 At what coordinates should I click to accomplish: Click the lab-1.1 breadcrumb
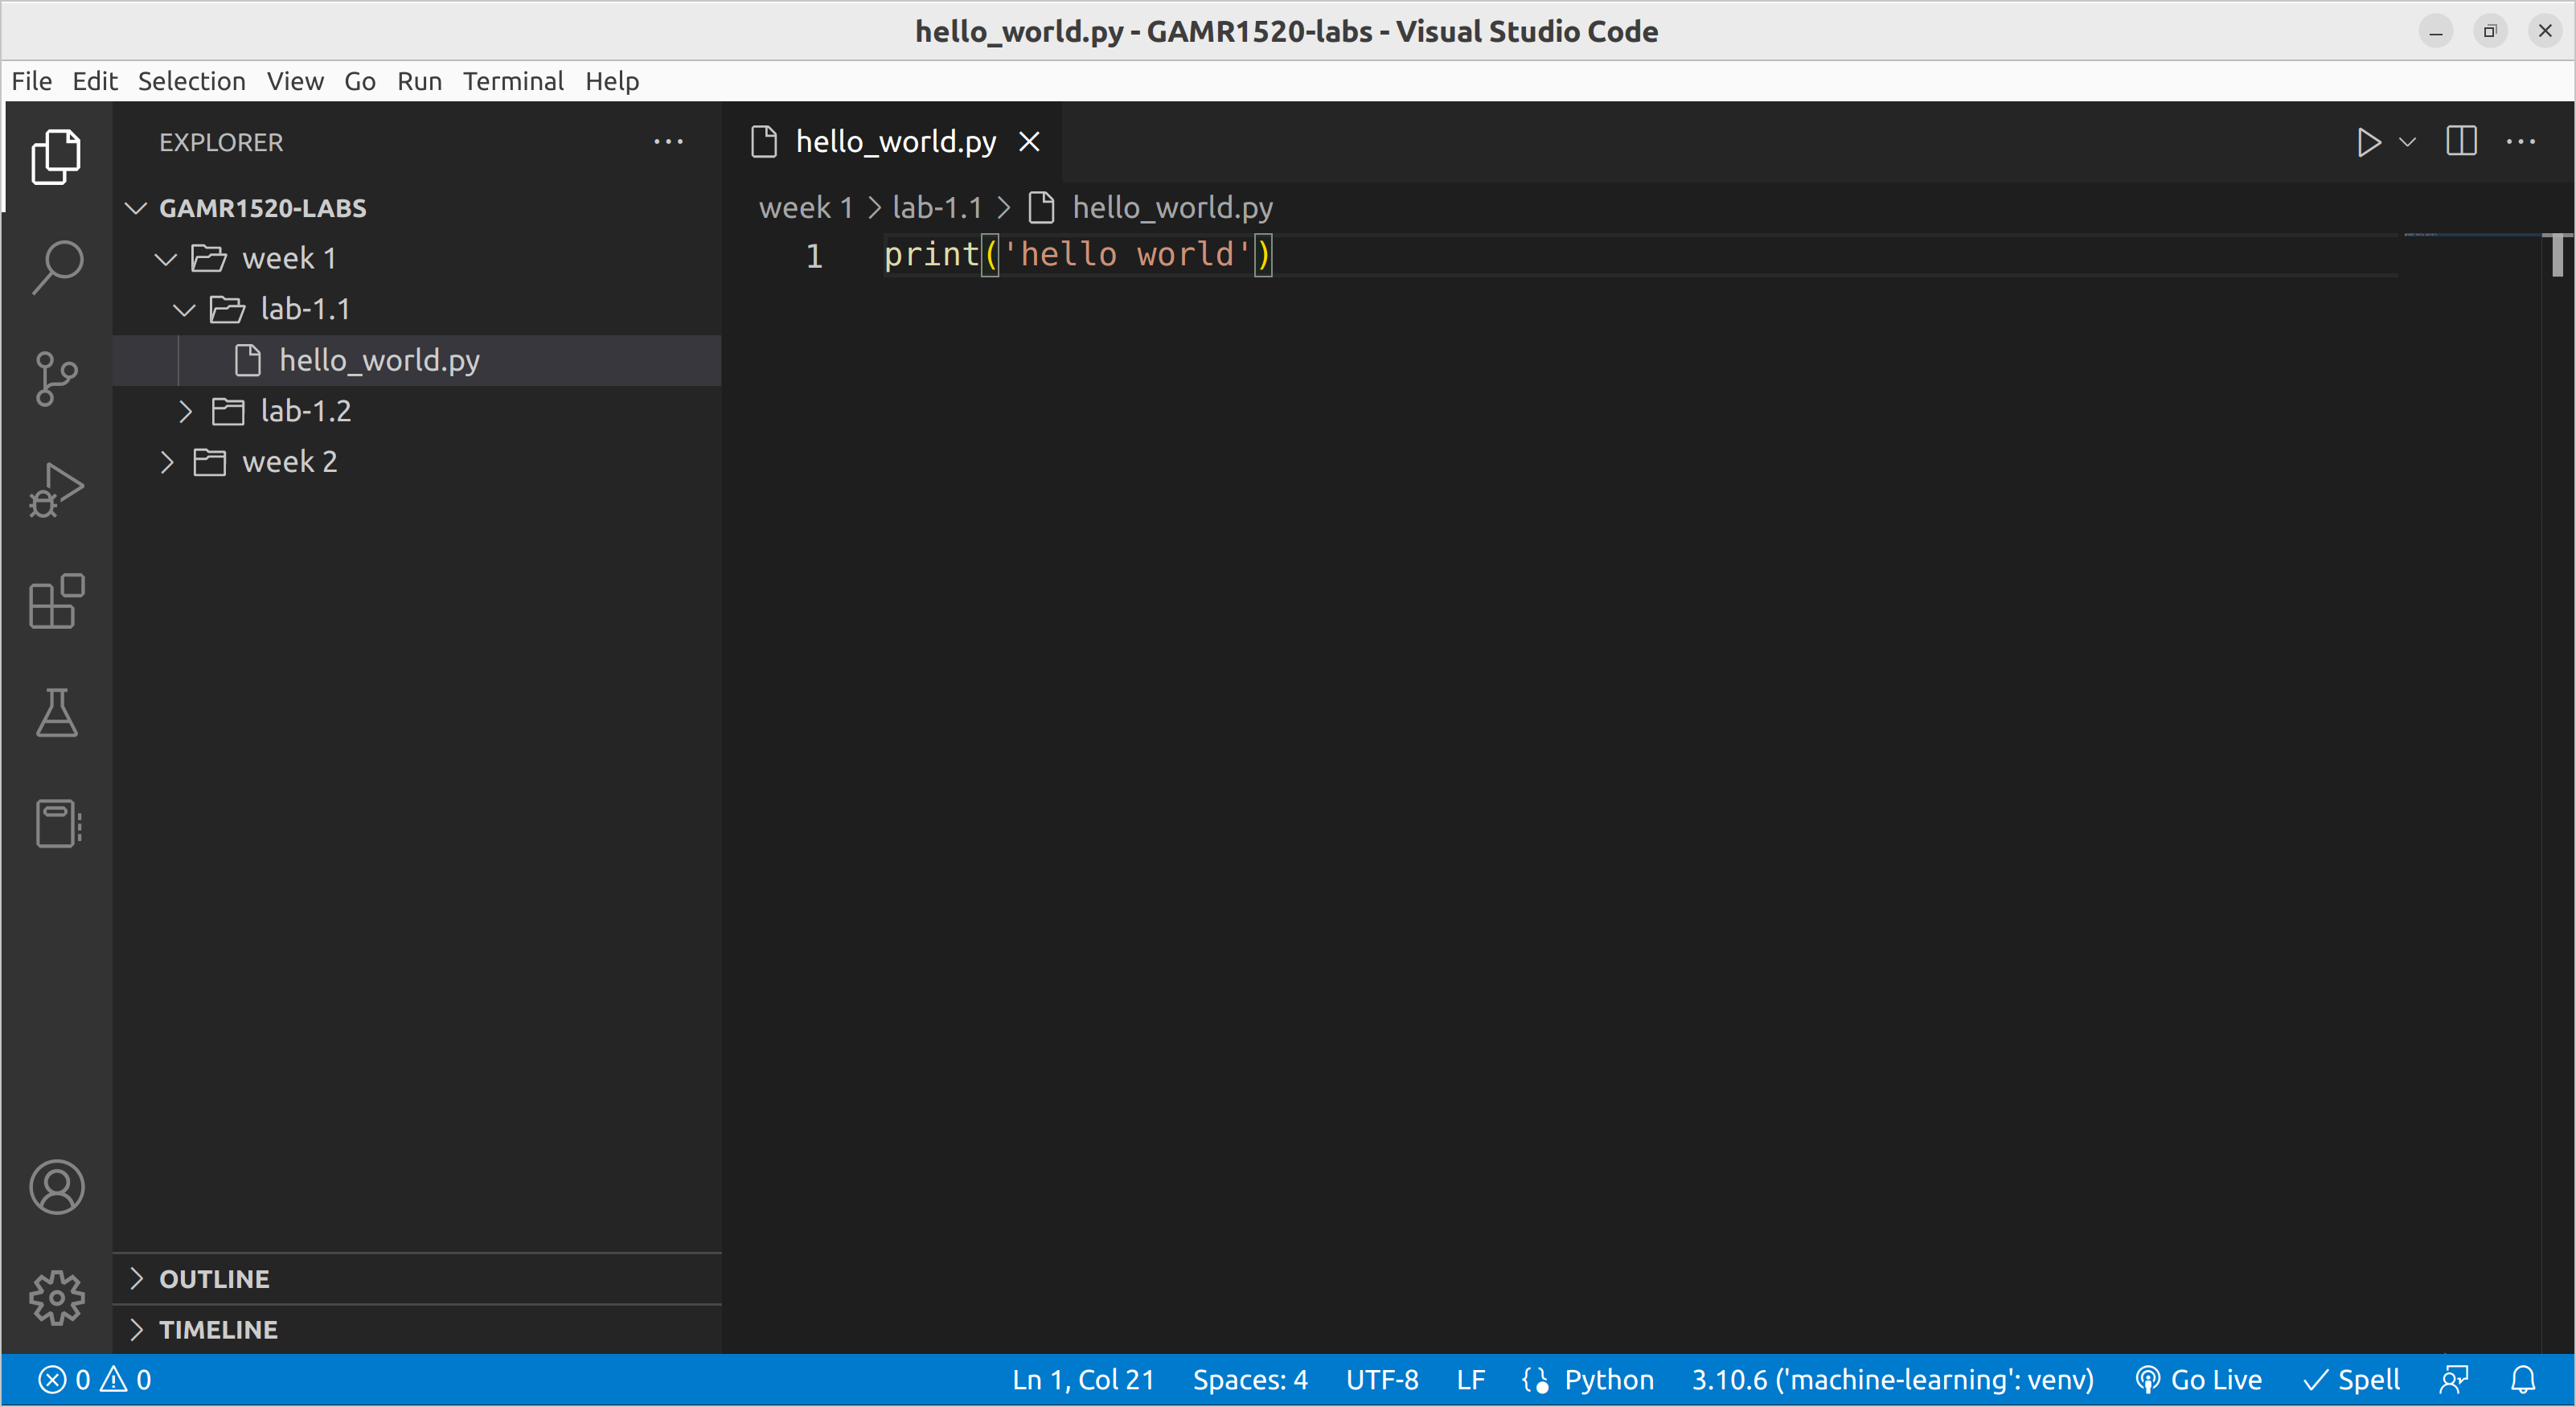pyautogui.click(x=937, y=208)
